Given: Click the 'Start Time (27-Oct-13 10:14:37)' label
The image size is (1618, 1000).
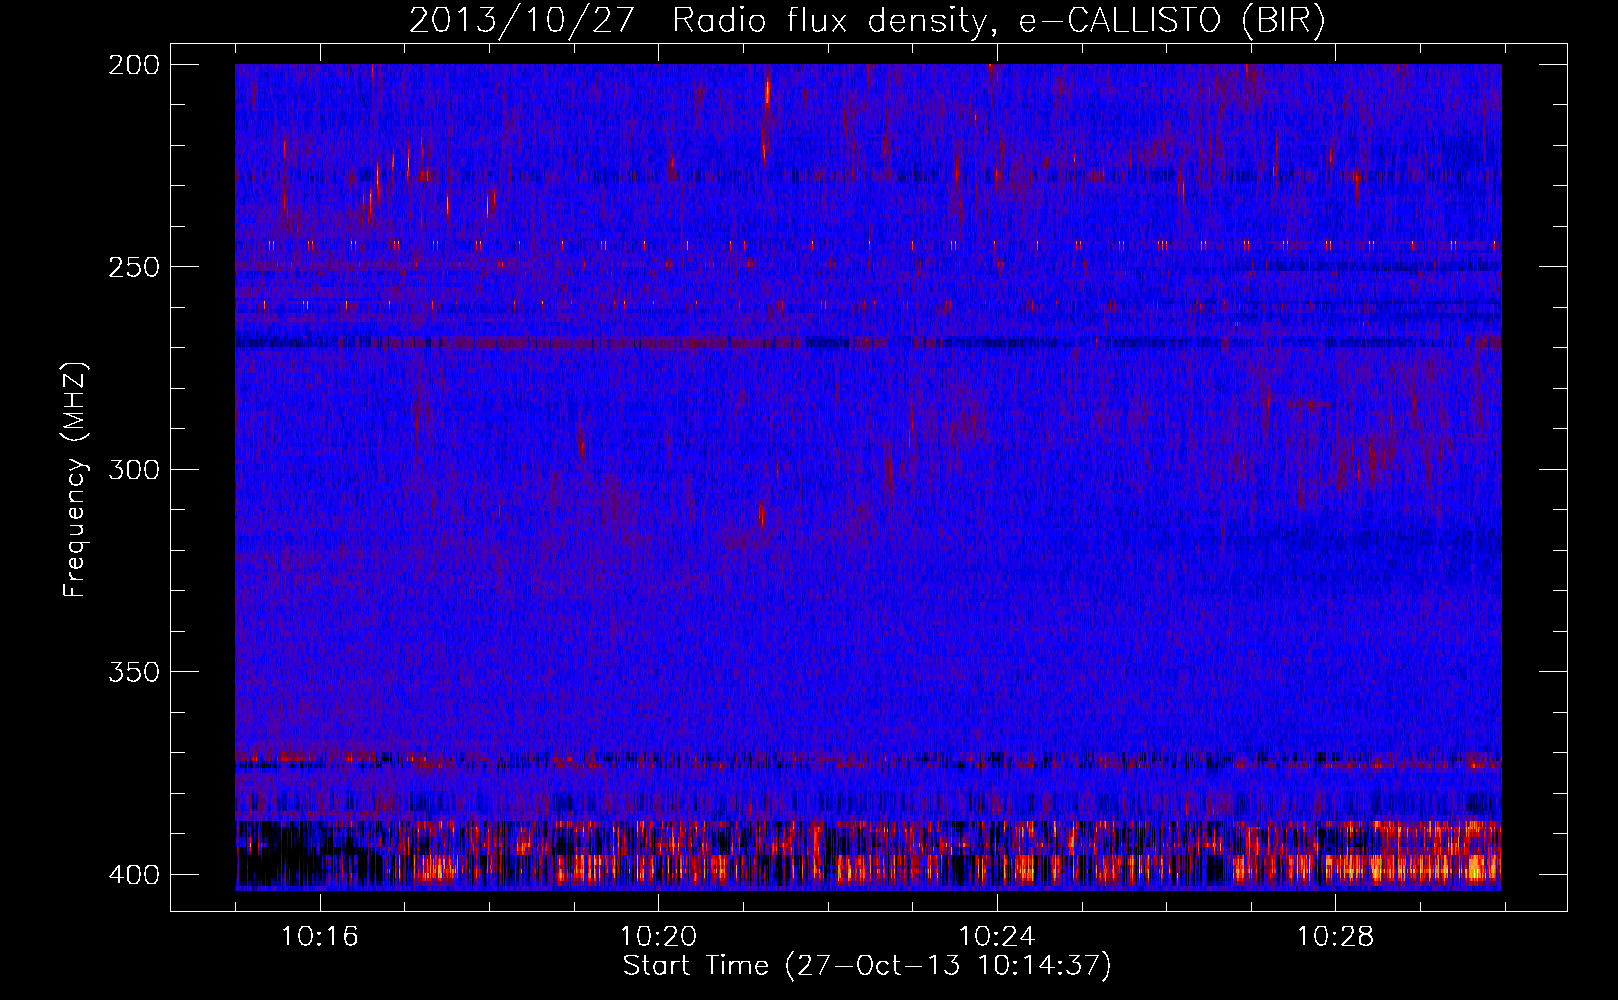Looking at the screenshot, I should pyautogui.click(x=867, y=966).
